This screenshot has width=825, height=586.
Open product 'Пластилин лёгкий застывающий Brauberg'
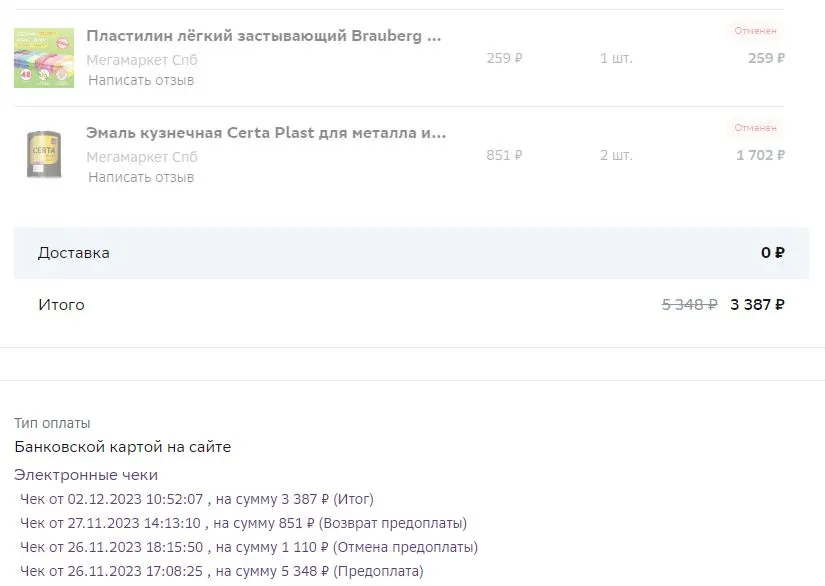(264, 36)
